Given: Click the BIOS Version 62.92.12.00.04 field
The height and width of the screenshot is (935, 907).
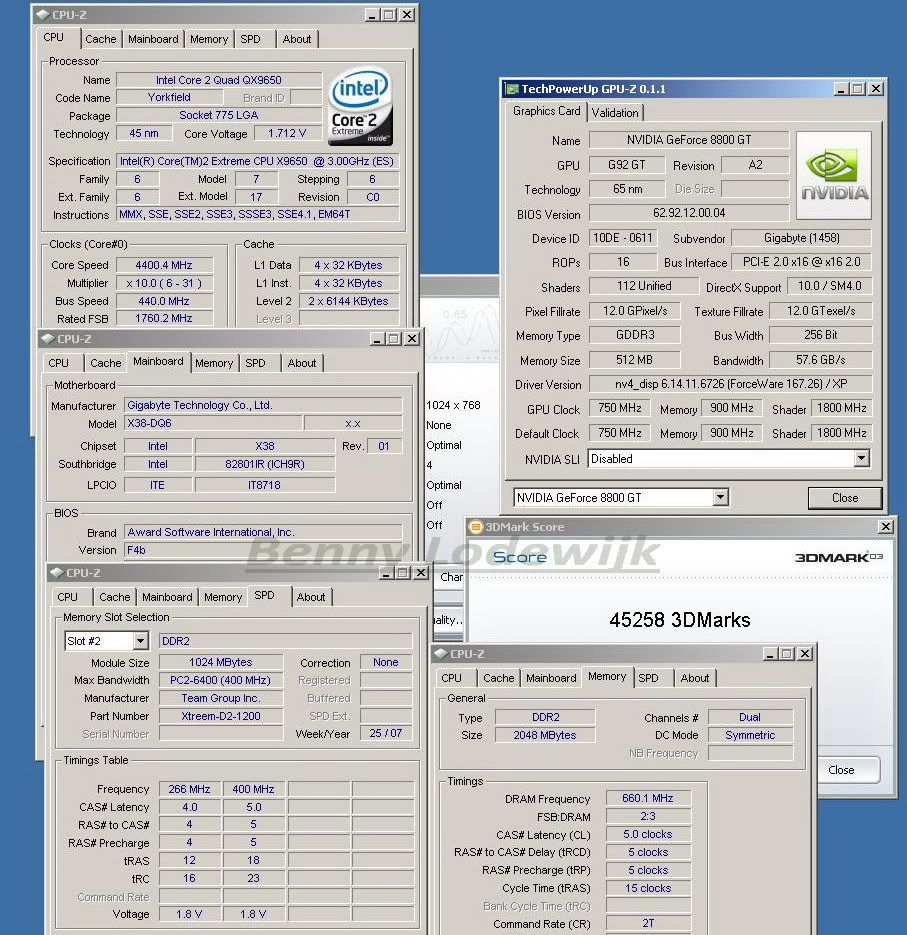Looking at the screenshot, I should [x=689, y=213].
